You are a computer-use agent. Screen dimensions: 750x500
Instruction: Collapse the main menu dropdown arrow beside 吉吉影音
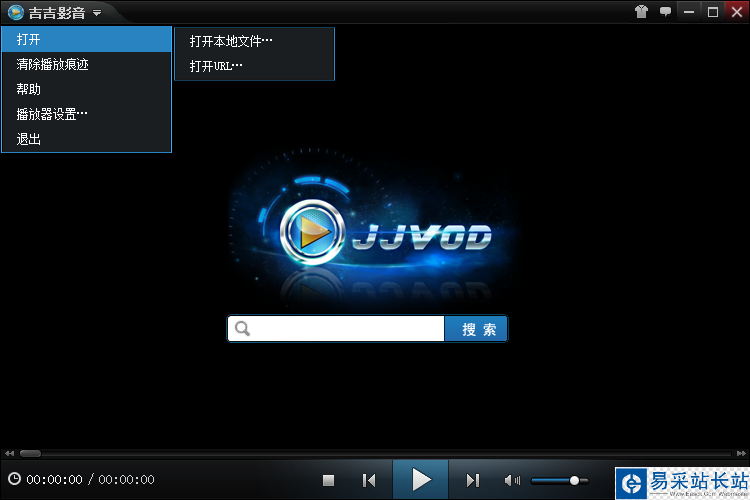pyautogui.click(x=97, y=13)
